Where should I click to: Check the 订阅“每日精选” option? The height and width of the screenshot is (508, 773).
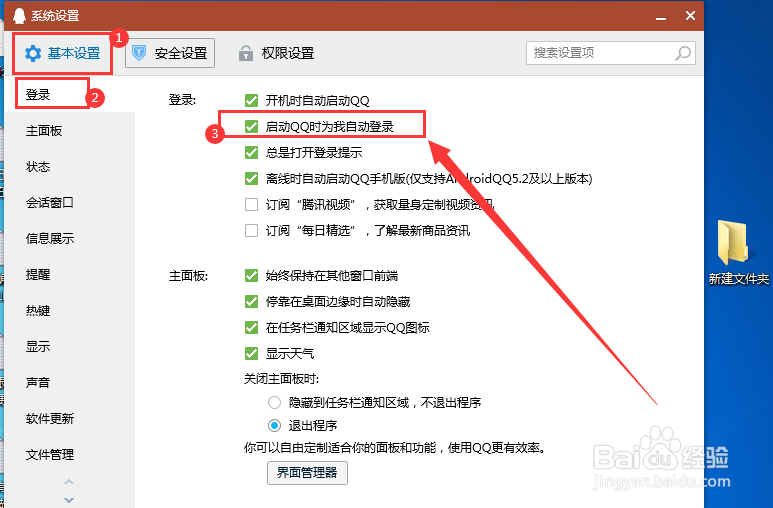[251, 230]
